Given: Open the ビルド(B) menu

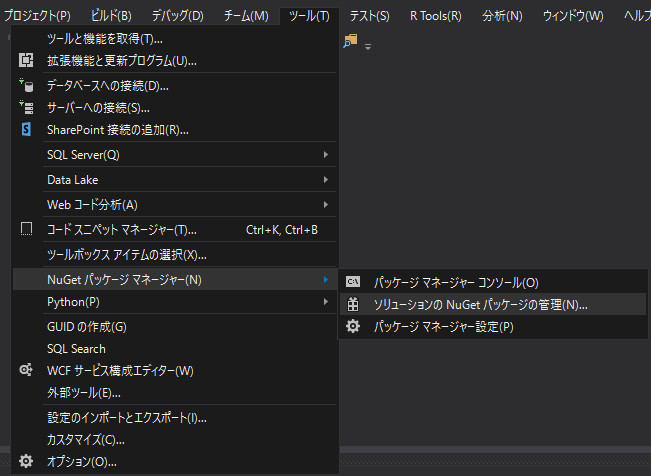Looking at the screenshot, I should [x=111, y=16].
